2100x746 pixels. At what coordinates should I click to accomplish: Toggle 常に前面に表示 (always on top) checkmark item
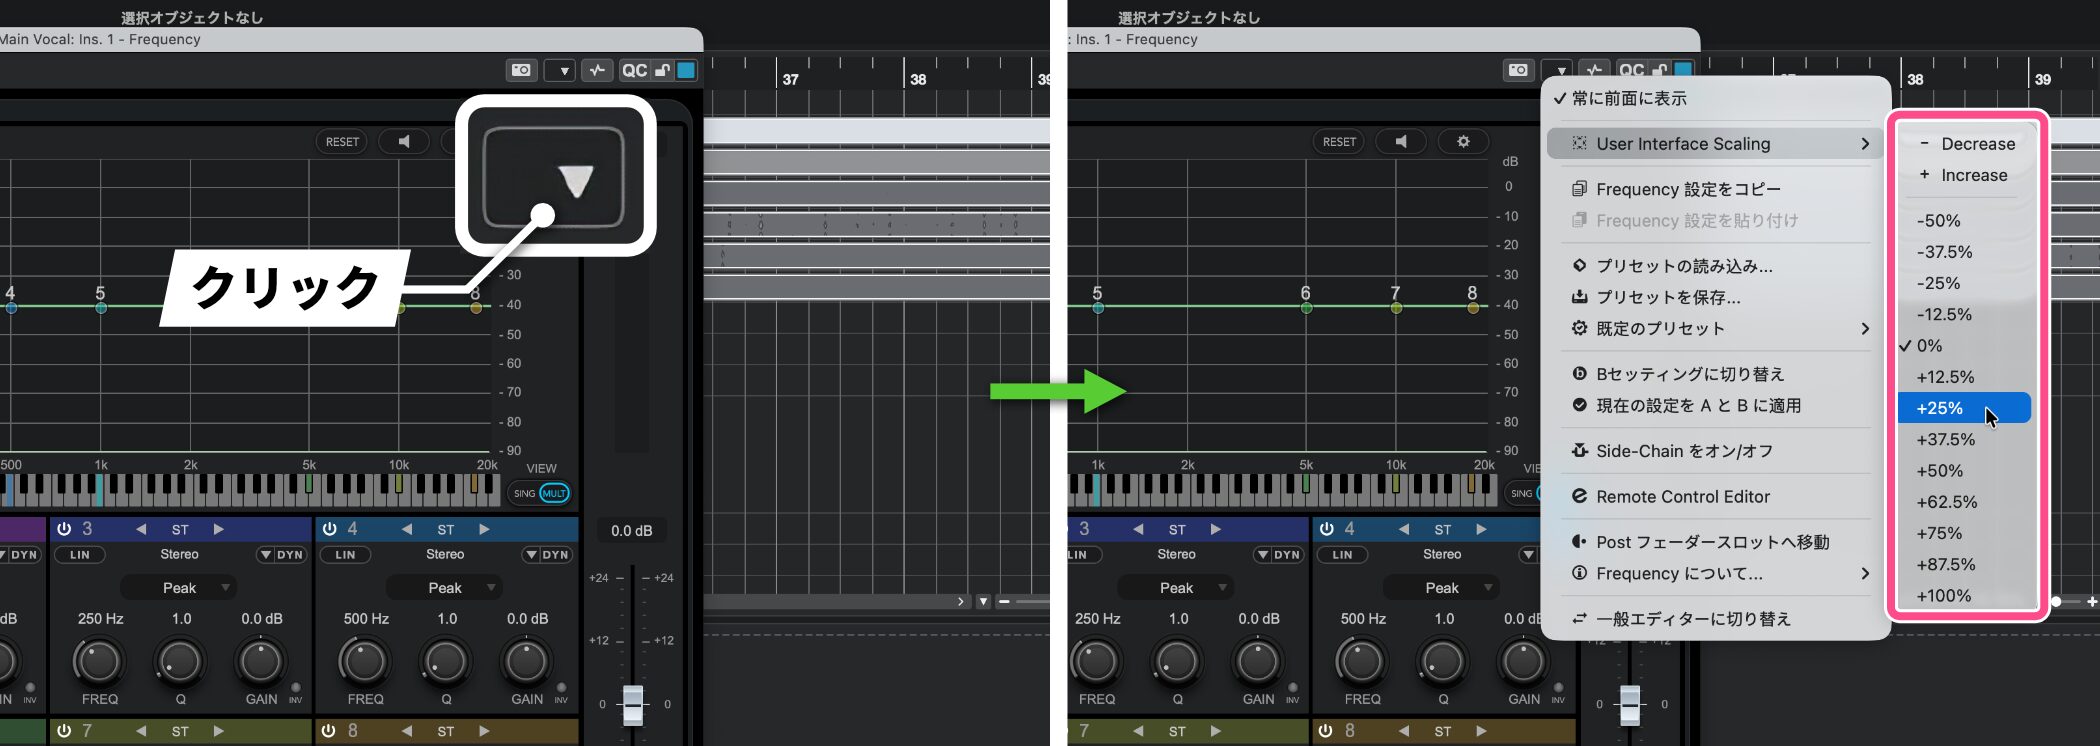[1628, 98]
